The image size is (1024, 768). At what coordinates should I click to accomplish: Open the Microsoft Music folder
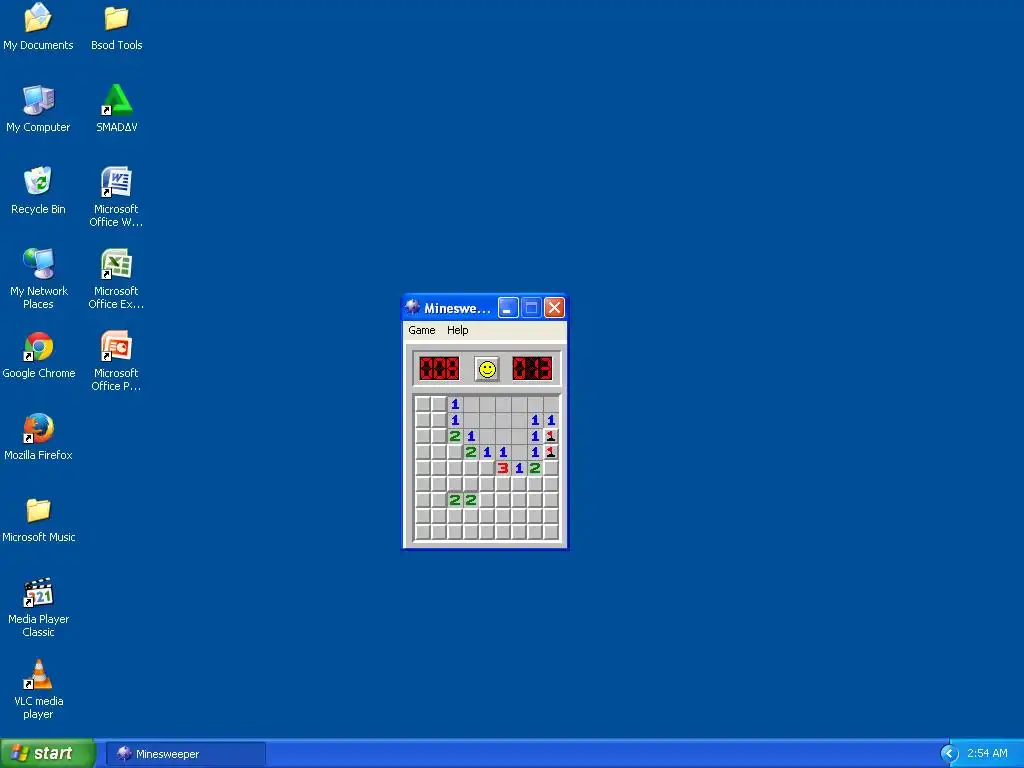point(38,519)
